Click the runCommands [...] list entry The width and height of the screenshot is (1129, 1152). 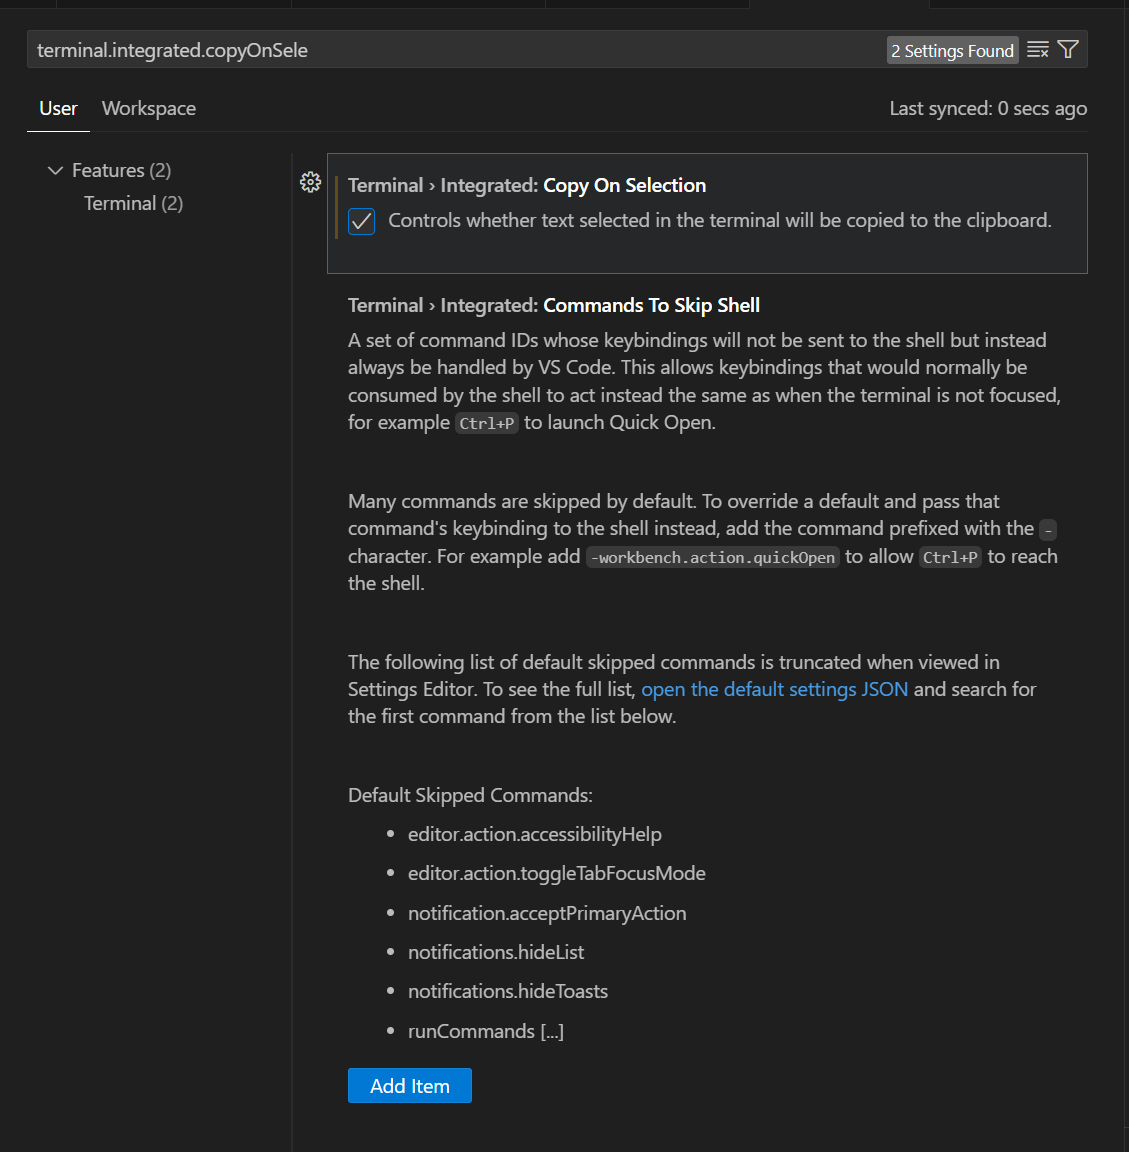point(486,1032)
